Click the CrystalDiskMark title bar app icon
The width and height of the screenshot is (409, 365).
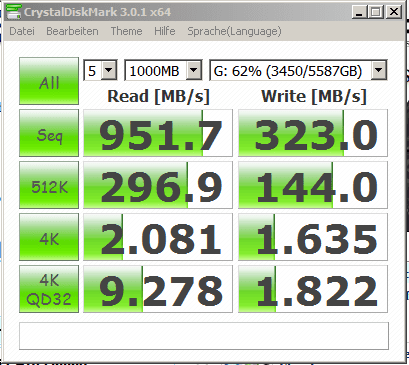click(13, 12)
